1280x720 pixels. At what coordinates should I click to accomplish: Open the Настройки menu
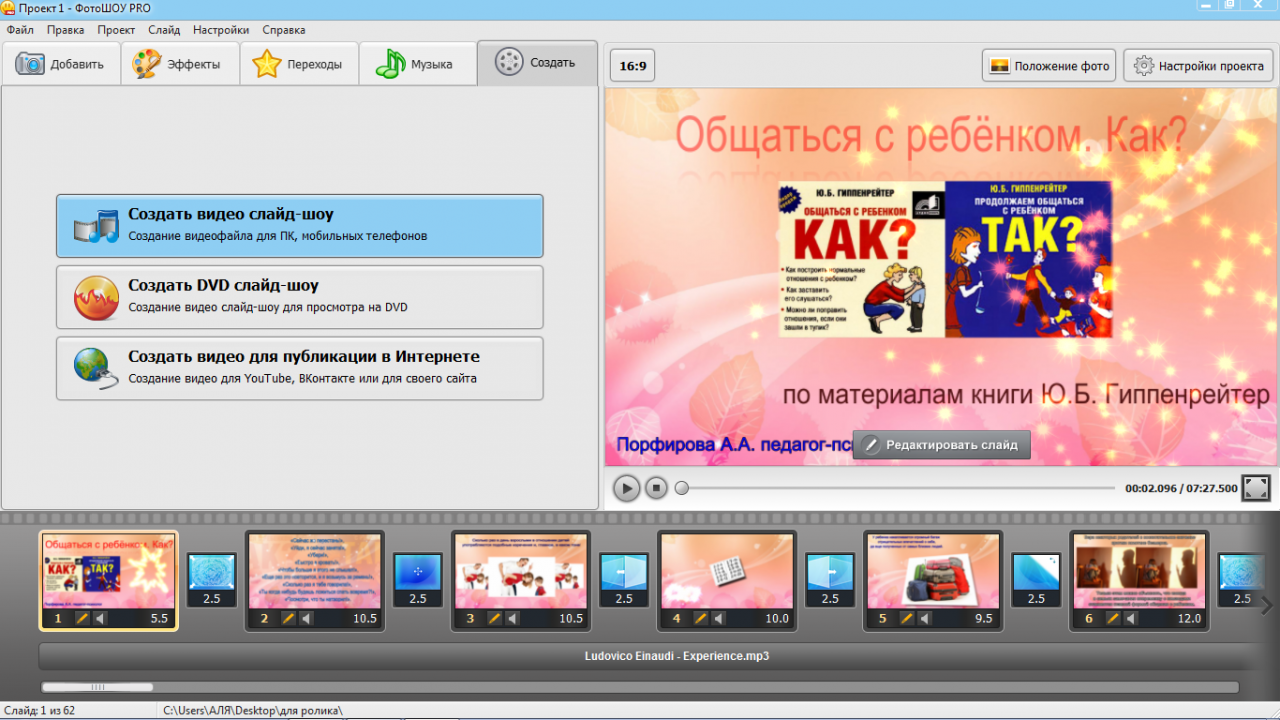coord(221,30)
